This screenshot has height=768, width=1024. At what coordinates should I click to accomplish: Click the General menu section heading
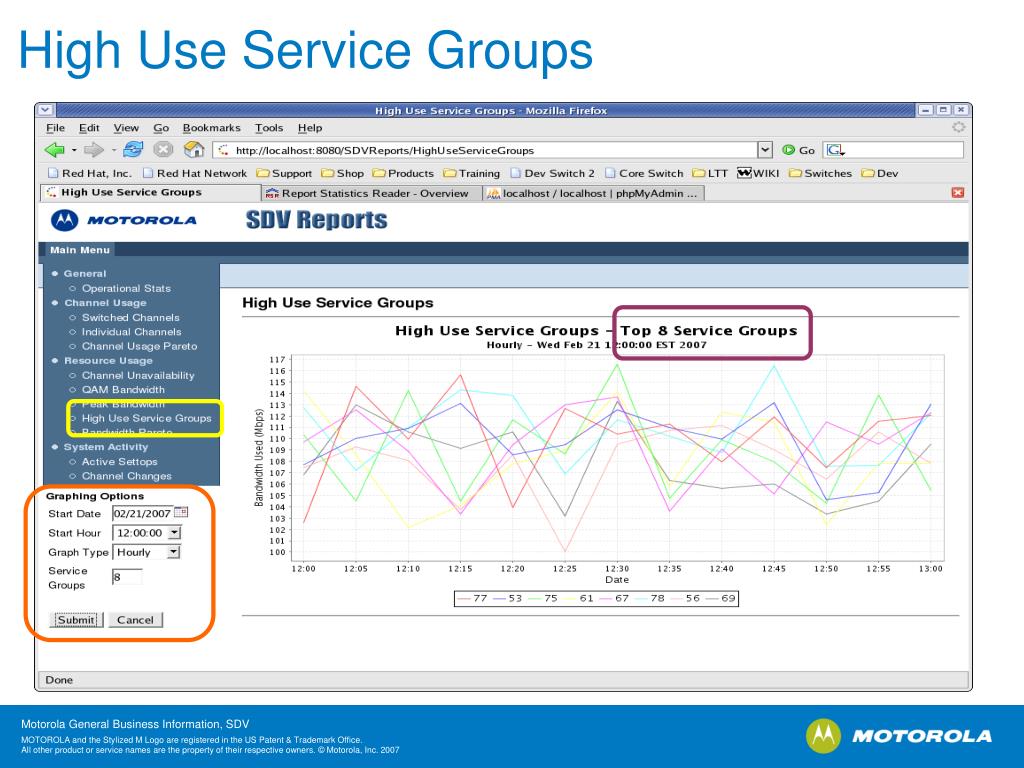[85, 274]
